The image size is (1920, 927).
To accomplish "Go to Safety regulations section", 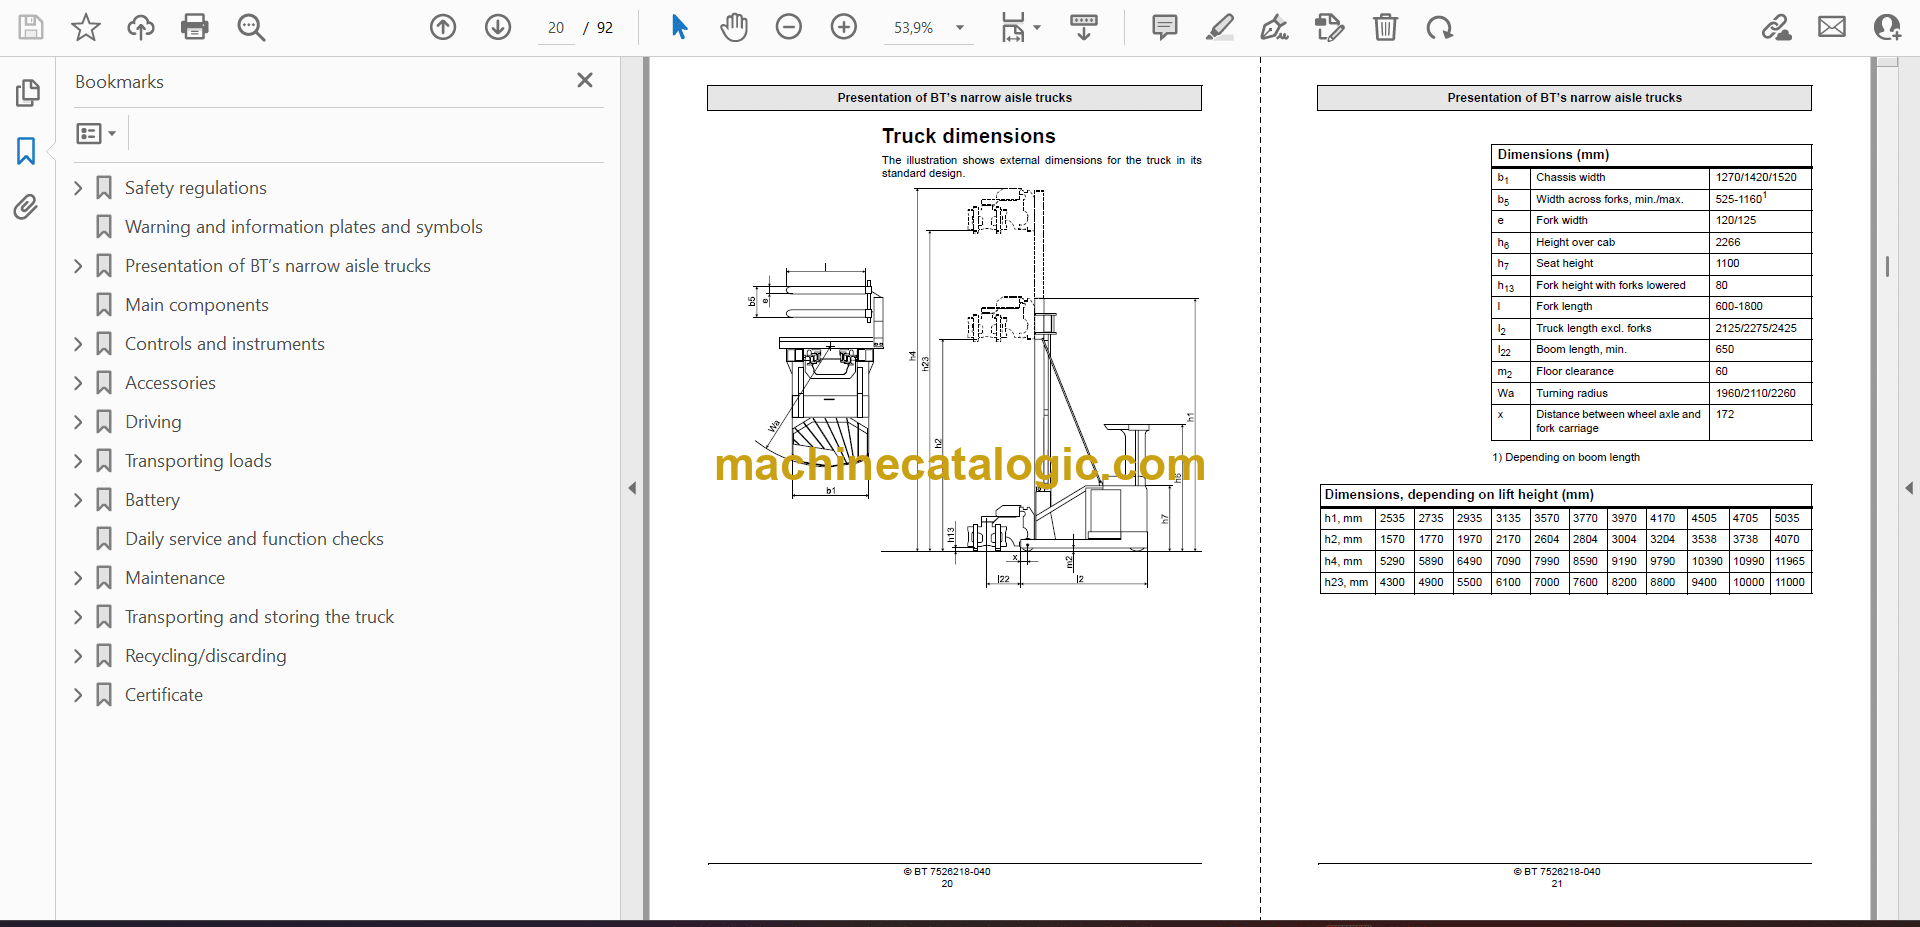I will [x=196, y=188].
